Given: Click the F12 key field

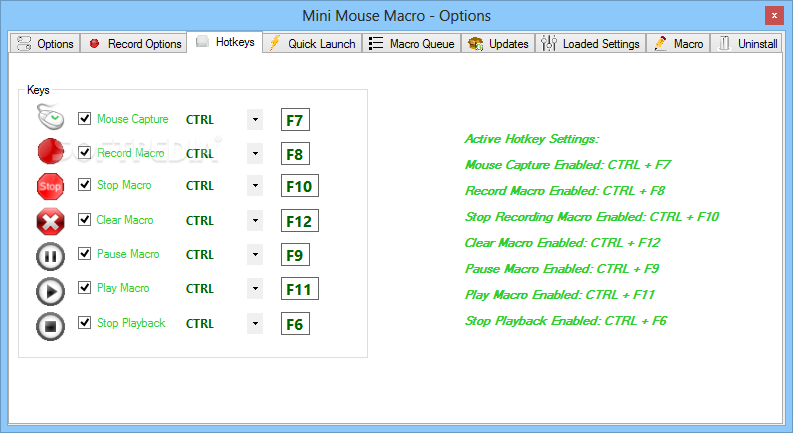Looking at the screenshot, I should tap(300, 221).
